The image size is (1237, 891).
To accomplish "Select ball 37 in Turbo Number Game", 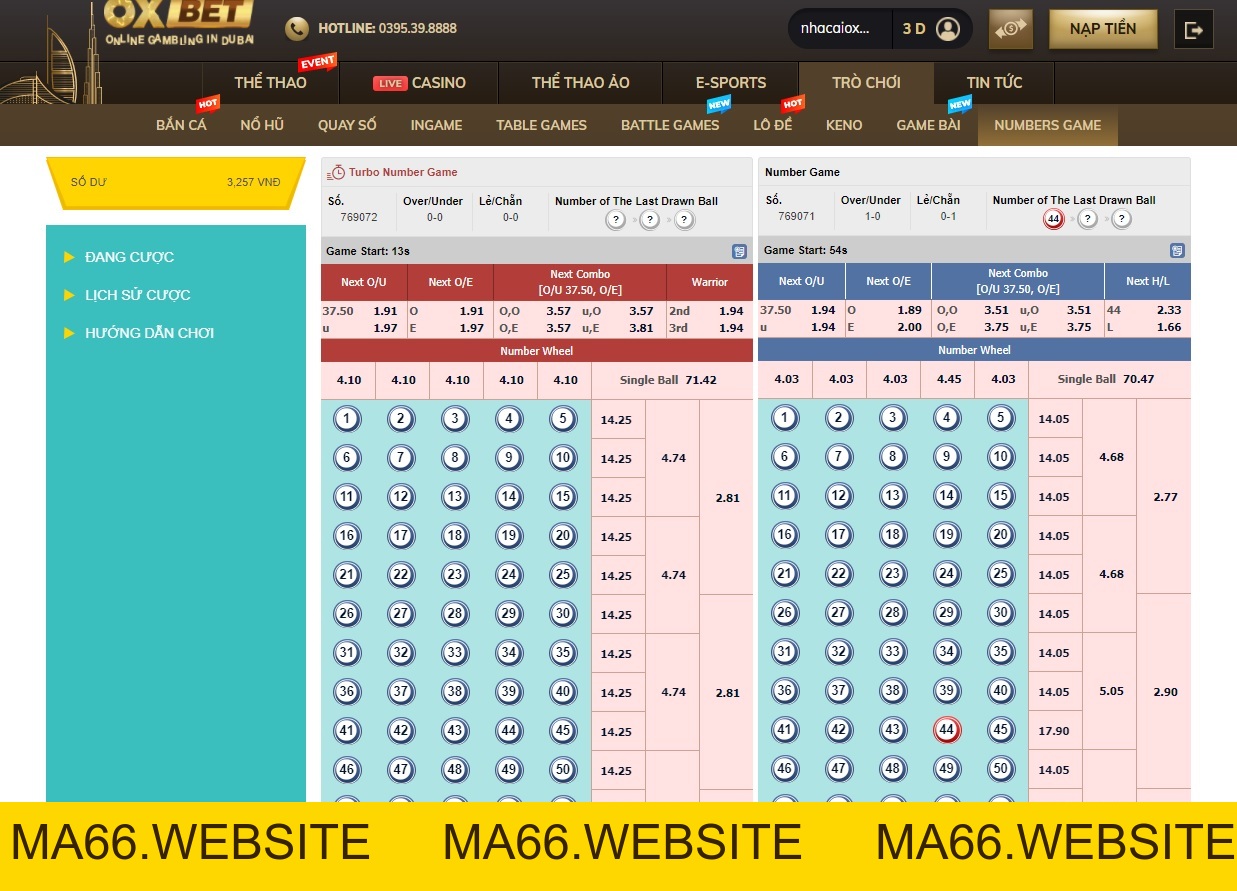I will click(x=401, y=692).
